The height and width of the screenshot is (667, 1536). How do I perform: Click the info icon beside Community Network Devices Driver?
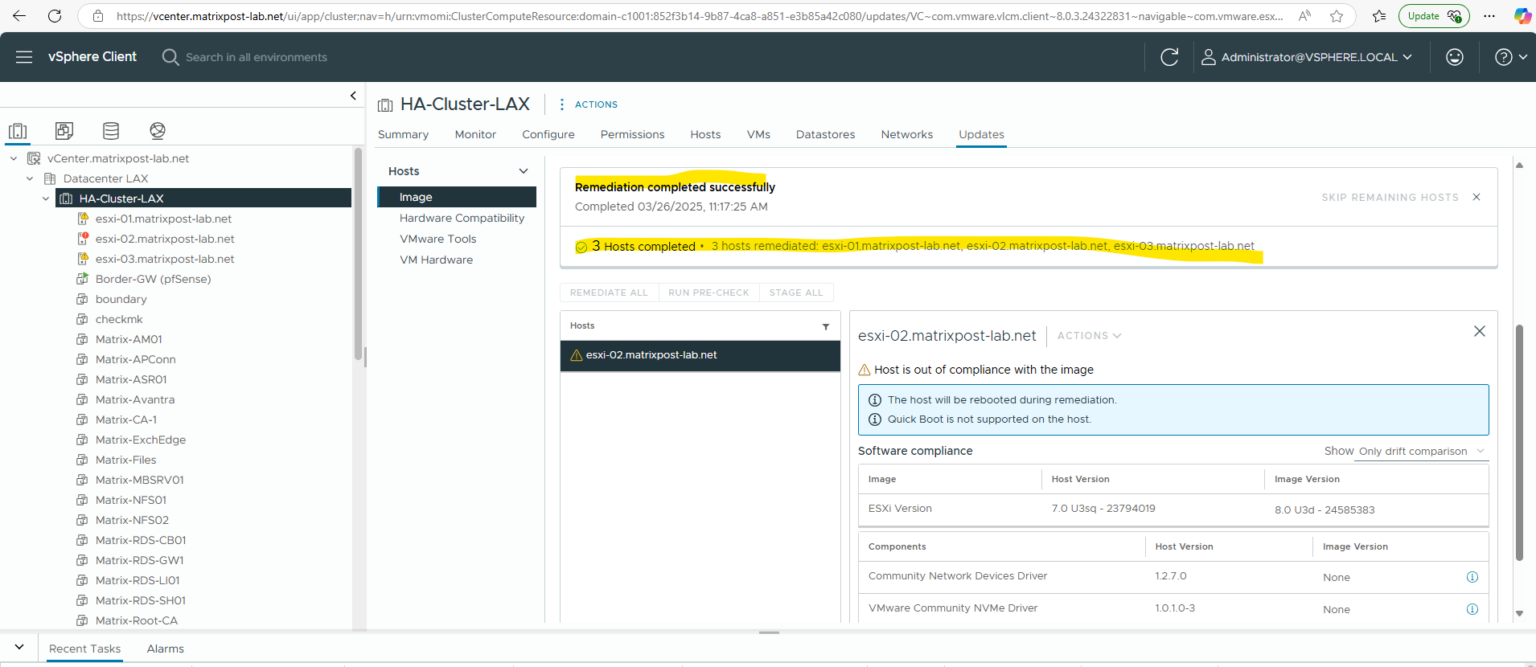coord(1472,577)
